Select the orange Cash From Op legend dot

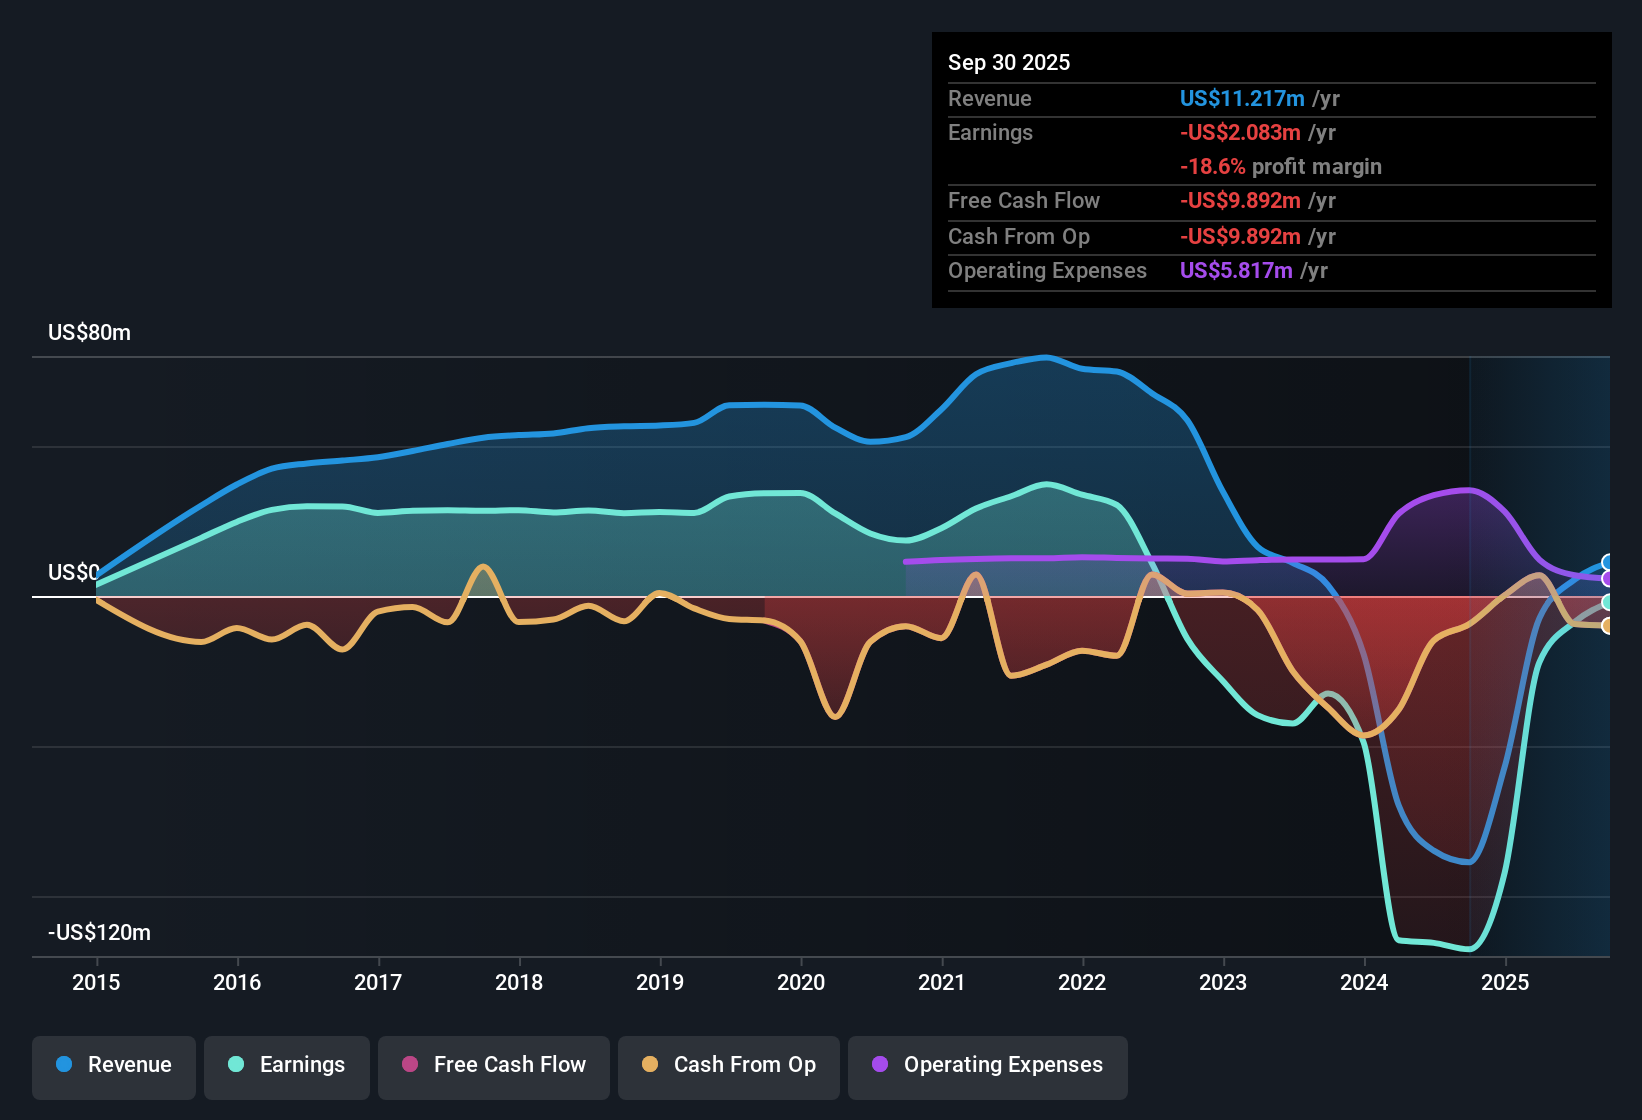click(650, 1065)
